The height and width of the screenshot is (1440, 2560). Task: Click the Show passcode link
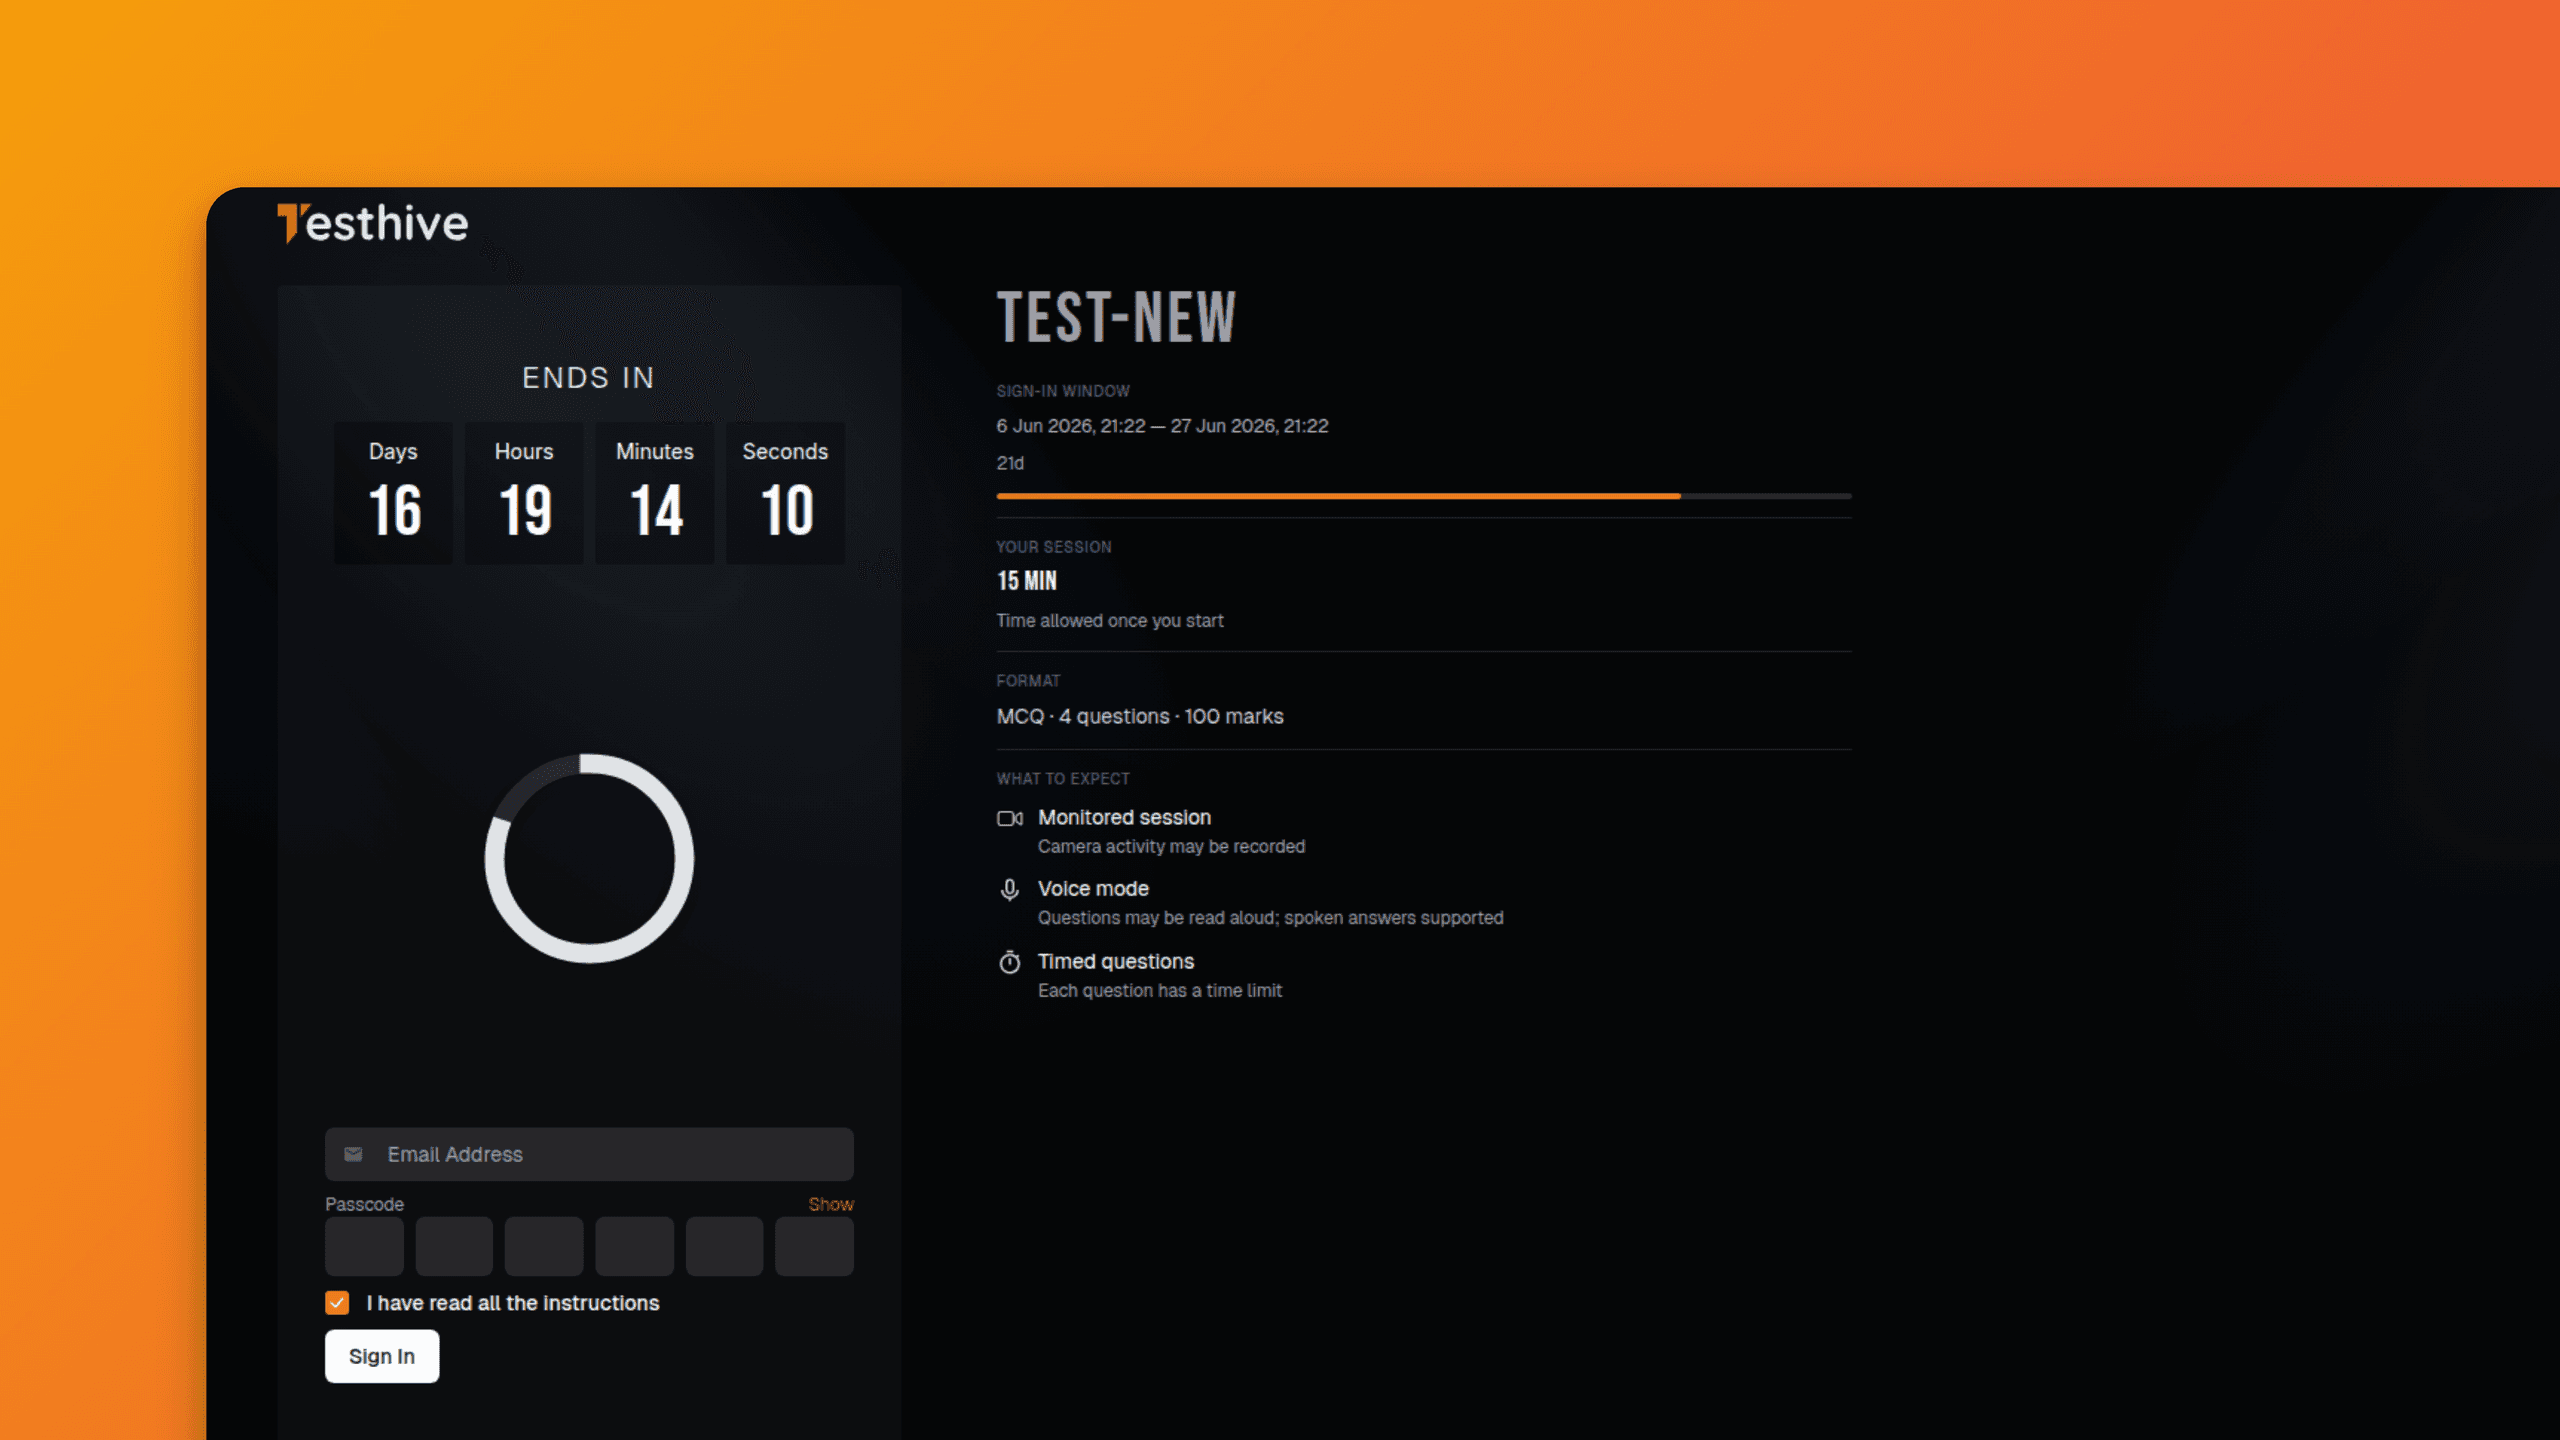pos(831,1204)
